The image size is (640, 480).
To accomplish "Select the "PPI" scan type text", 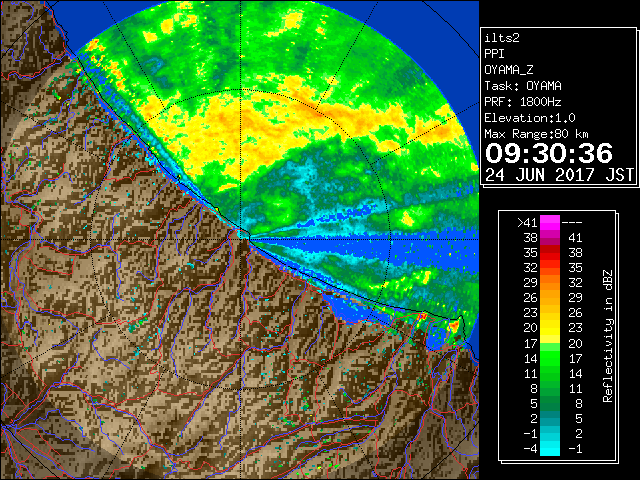I will (x=494, y=54).
